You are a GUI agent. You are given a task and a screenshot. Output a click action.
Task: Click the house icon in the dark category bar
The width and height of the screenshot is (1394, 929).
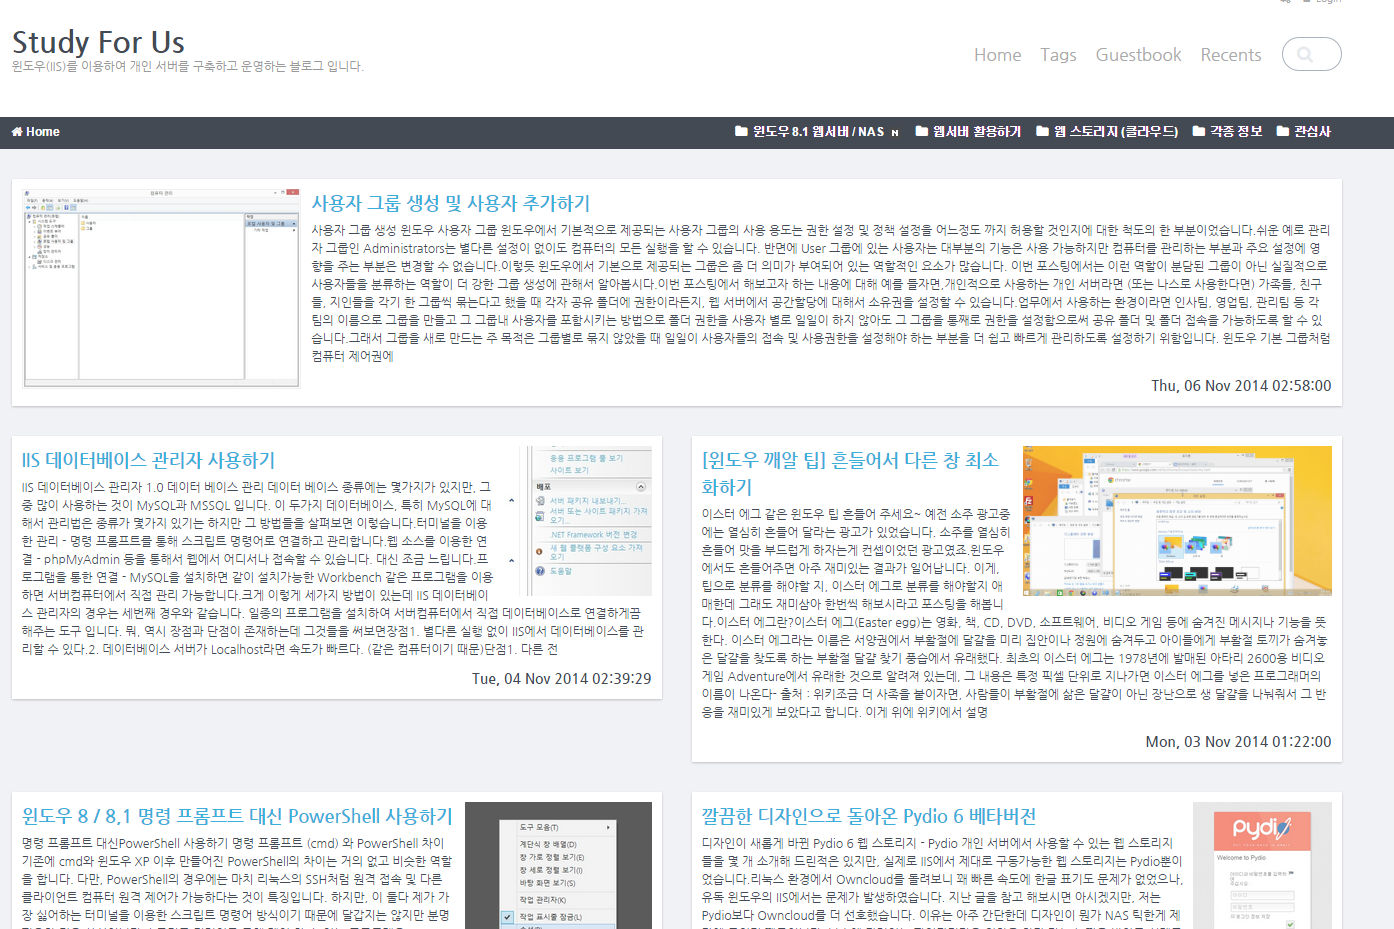point(17,132)
